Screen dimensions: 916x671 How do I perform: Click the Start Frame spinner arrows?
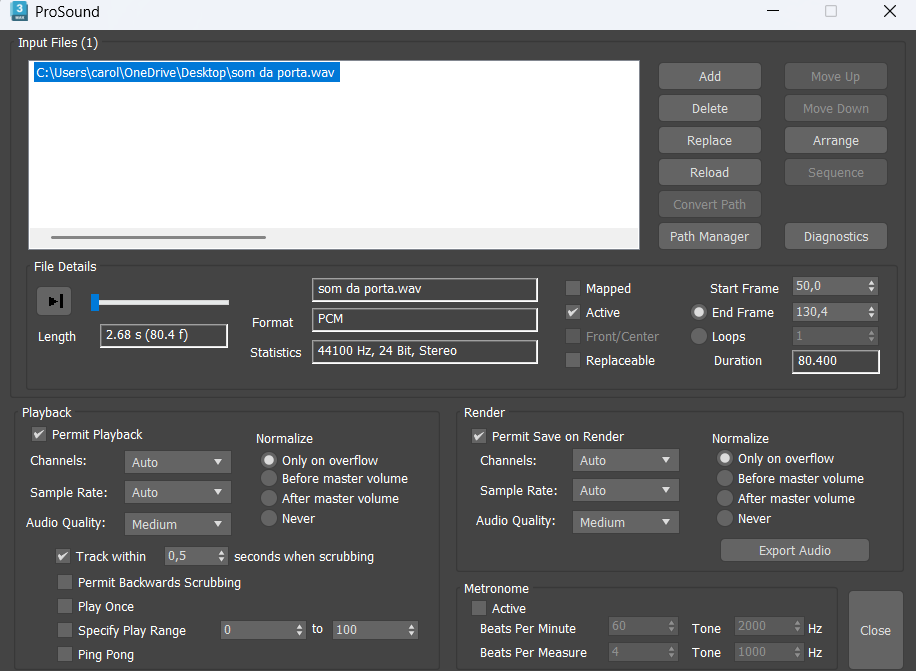pyautogui.click(x=872, y=287)
